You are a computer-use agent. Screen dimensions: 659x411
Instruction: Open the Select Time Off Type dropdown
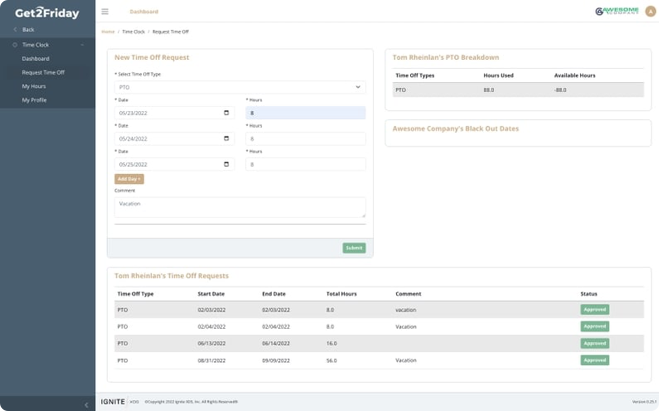[240, 87]
